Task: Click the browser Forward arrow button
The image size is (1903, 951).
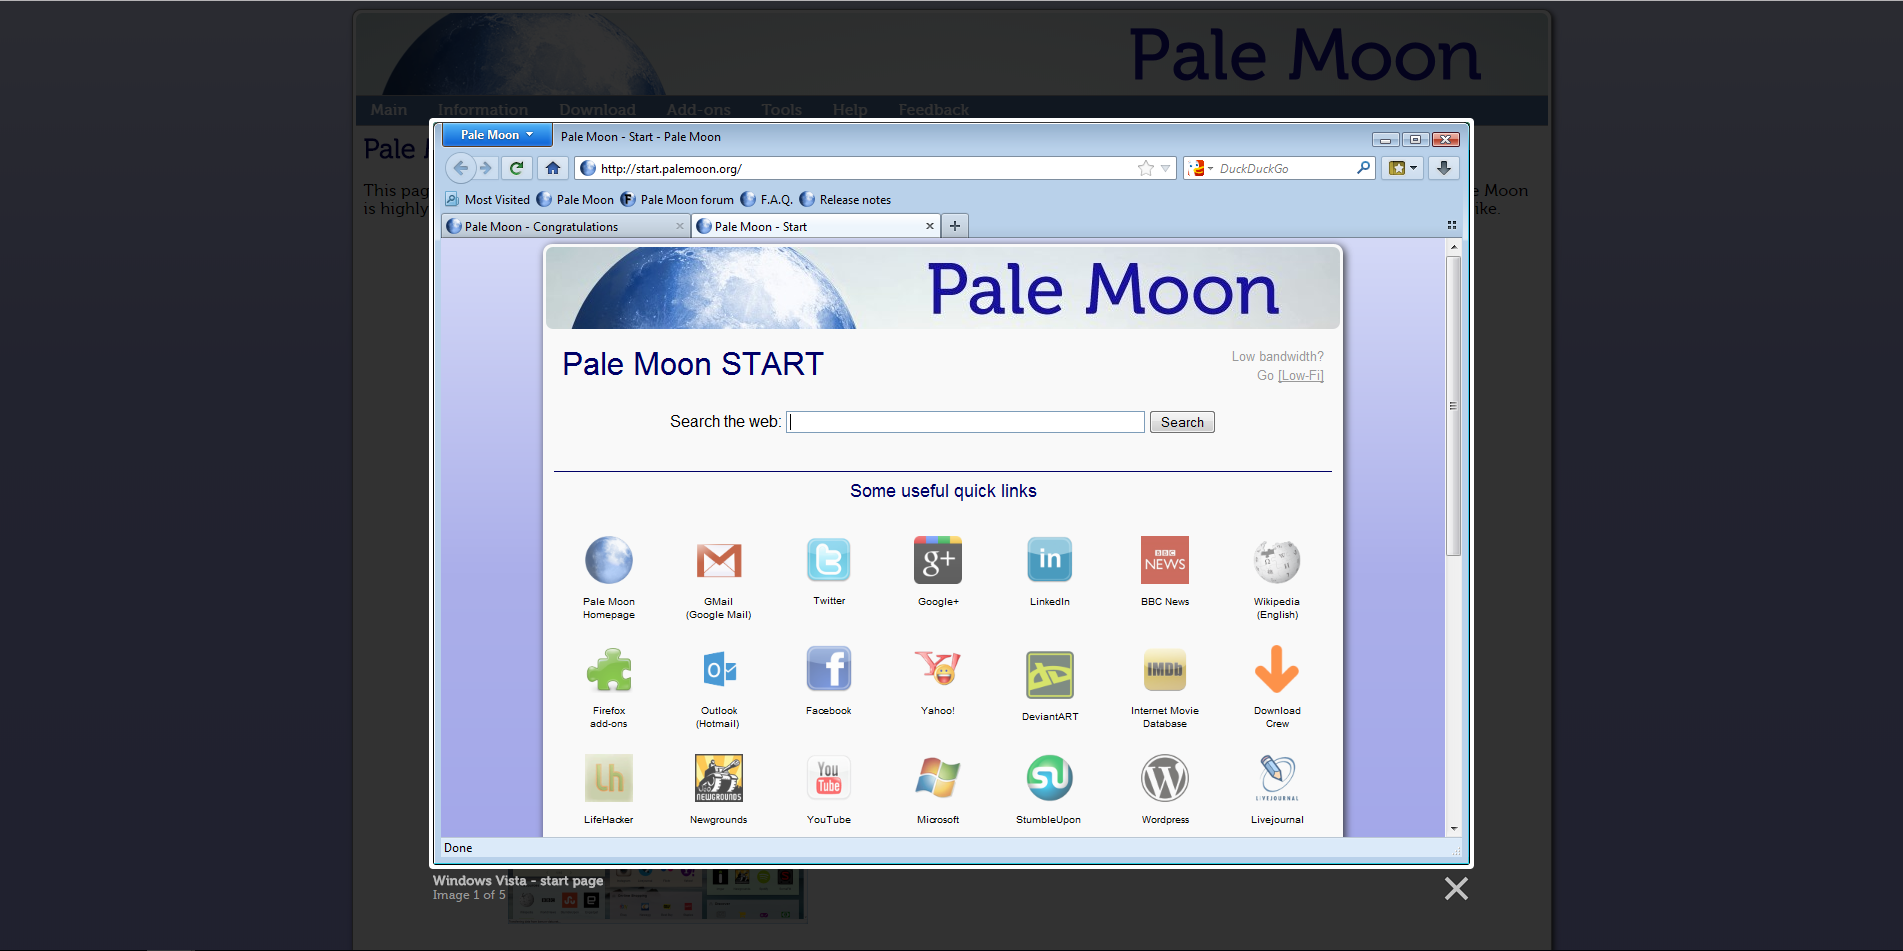Action: pyautogui.click(x=486, y=168)
